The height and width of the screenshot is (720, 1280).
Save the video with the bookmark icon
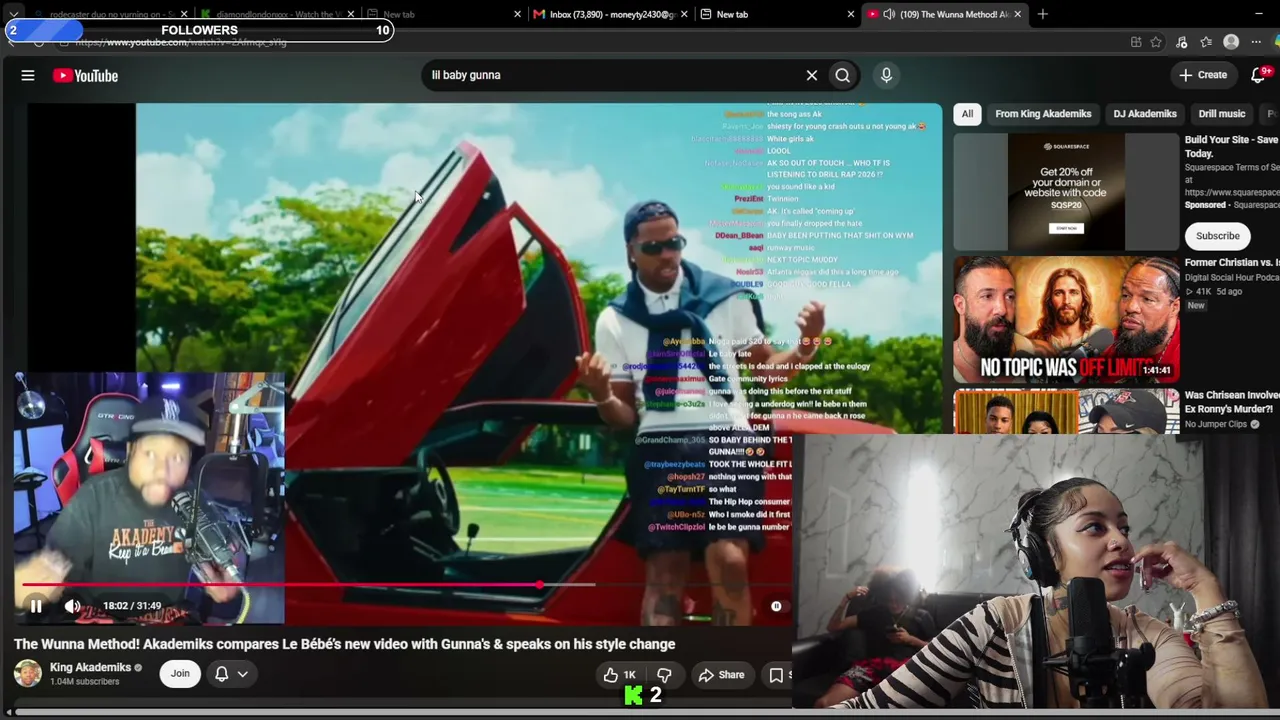coord(776,675)
